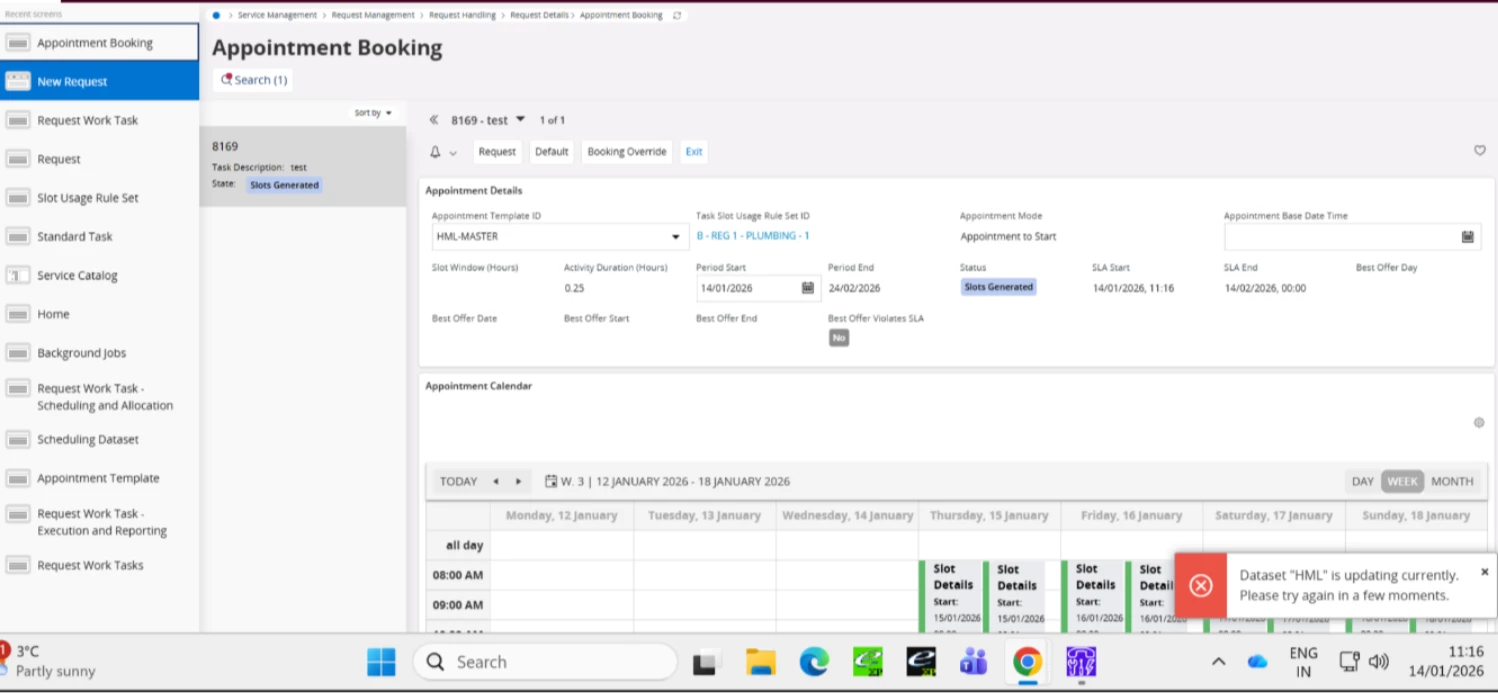Open the week date picker W. 3
This screenshot has width=1498, height=693.
[x=667, y=481]
